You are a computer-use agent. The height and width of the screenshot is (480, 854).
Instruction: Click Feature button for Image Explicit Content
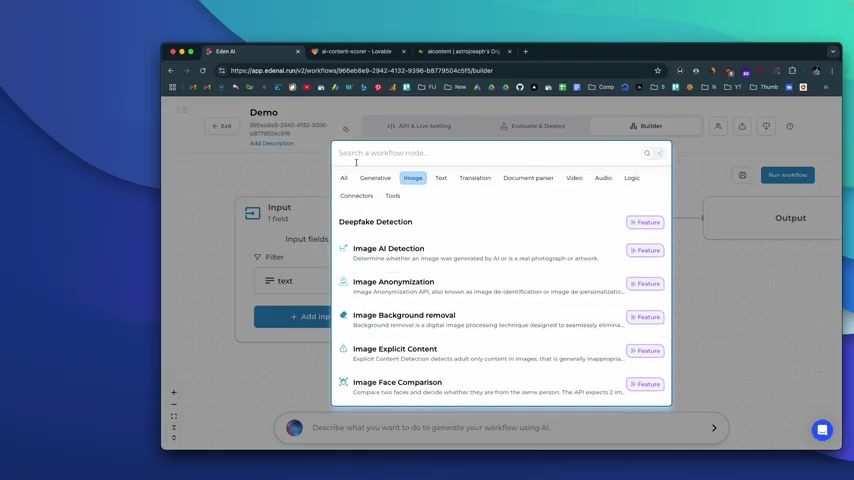point(645,351)
